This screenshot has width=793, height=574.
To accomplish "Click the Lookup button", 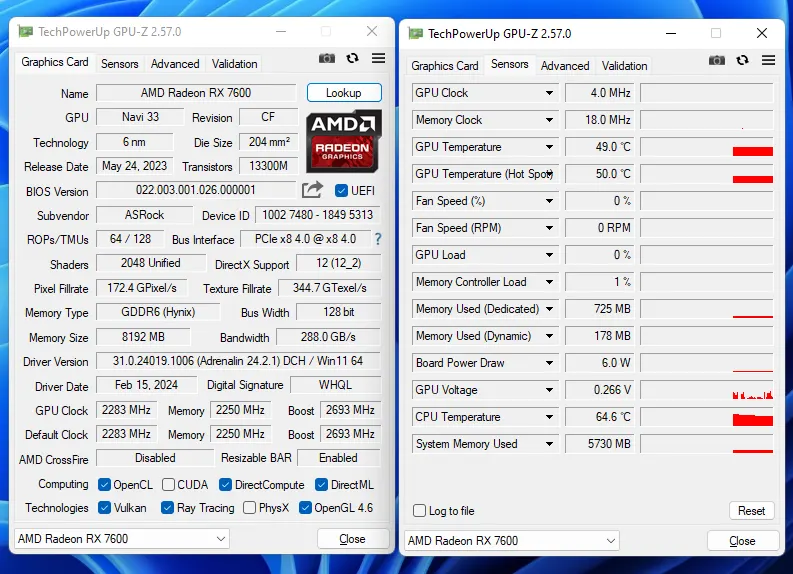I will [344, 93].
